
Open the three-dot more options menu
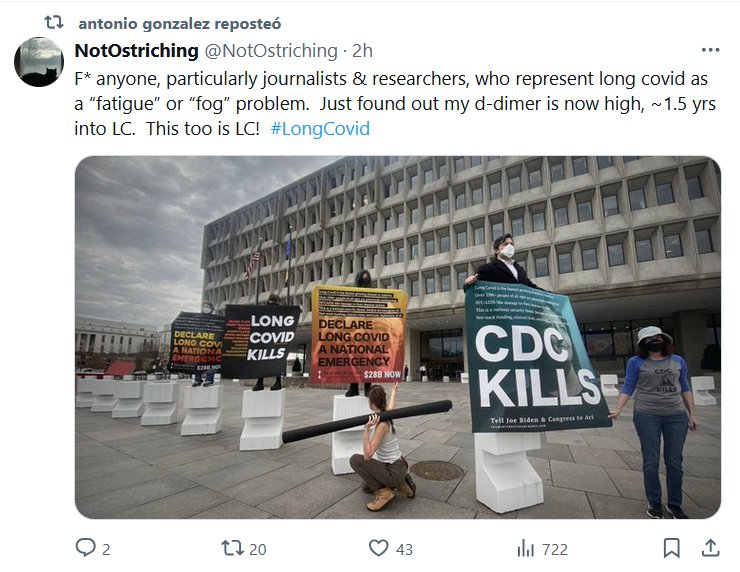pos(710,50)
